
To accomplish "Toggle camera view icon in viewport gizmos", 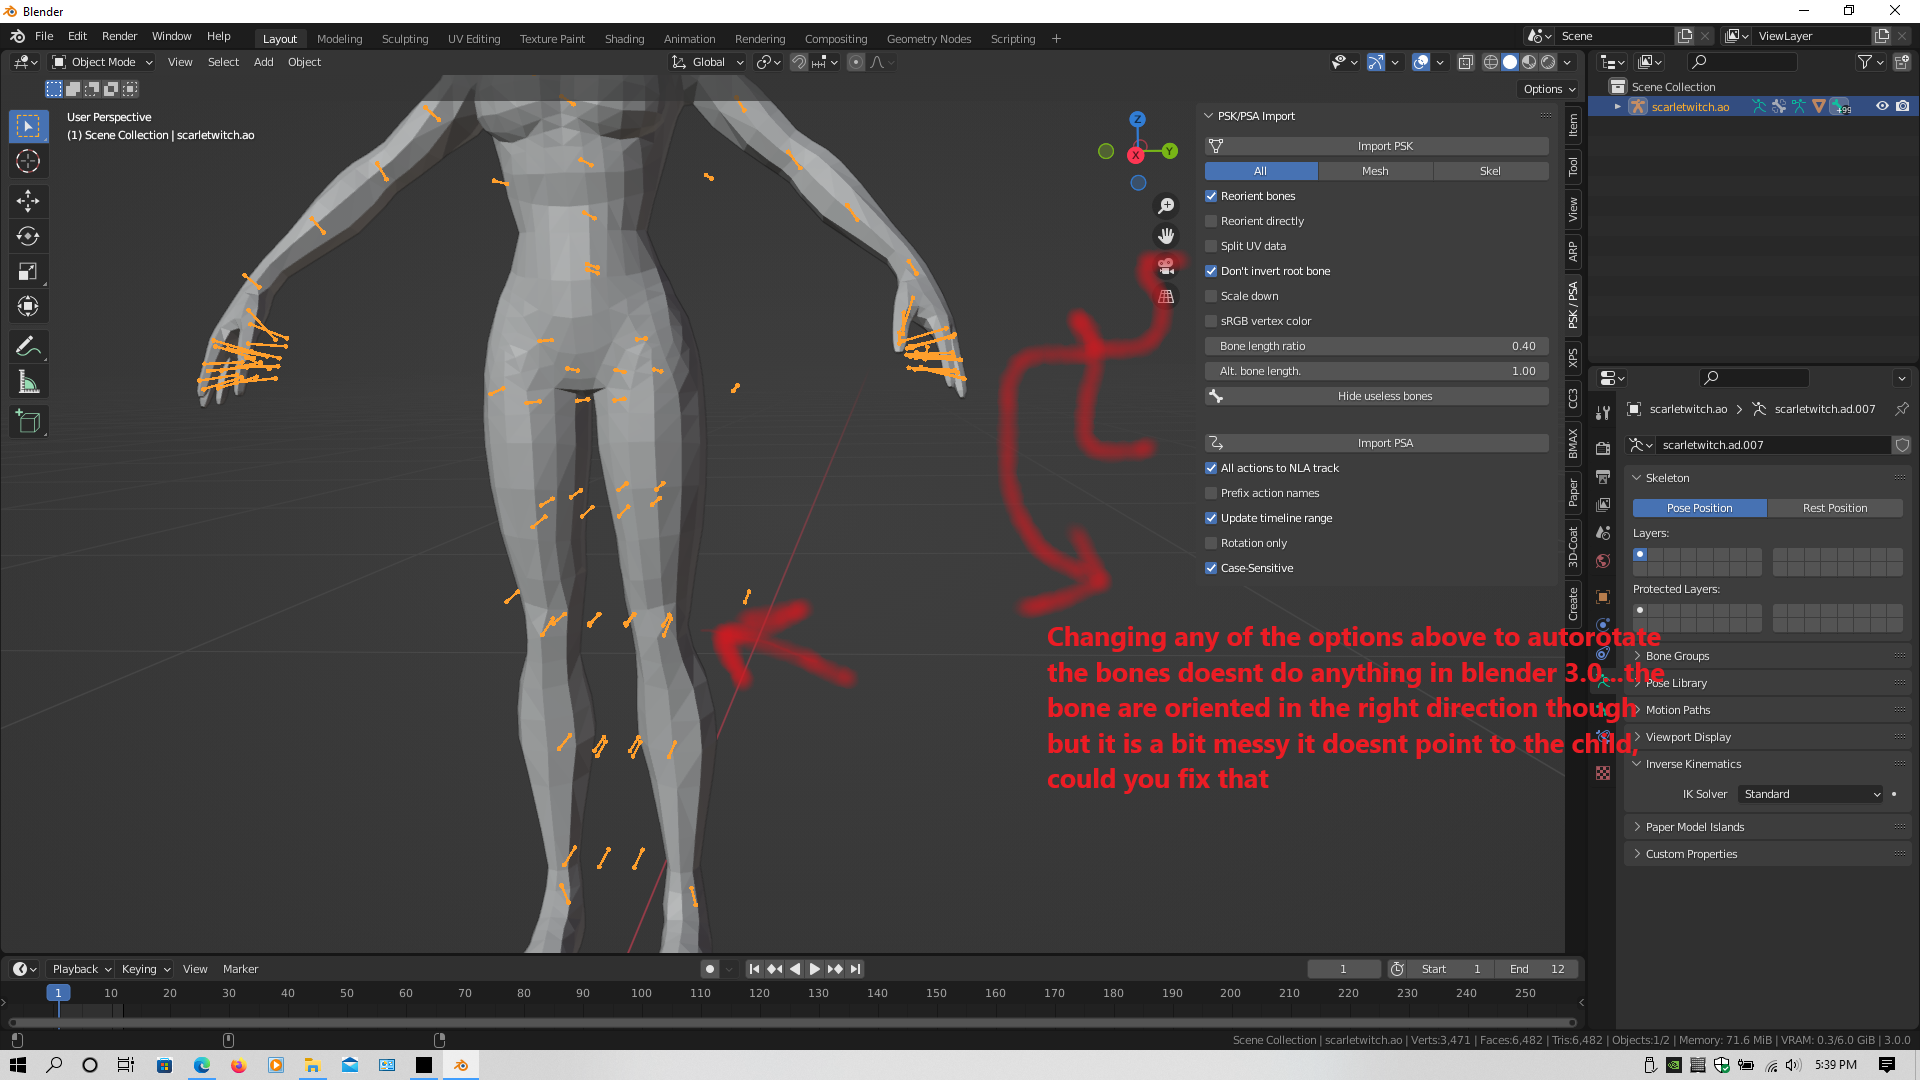I will click(1166, 267).
